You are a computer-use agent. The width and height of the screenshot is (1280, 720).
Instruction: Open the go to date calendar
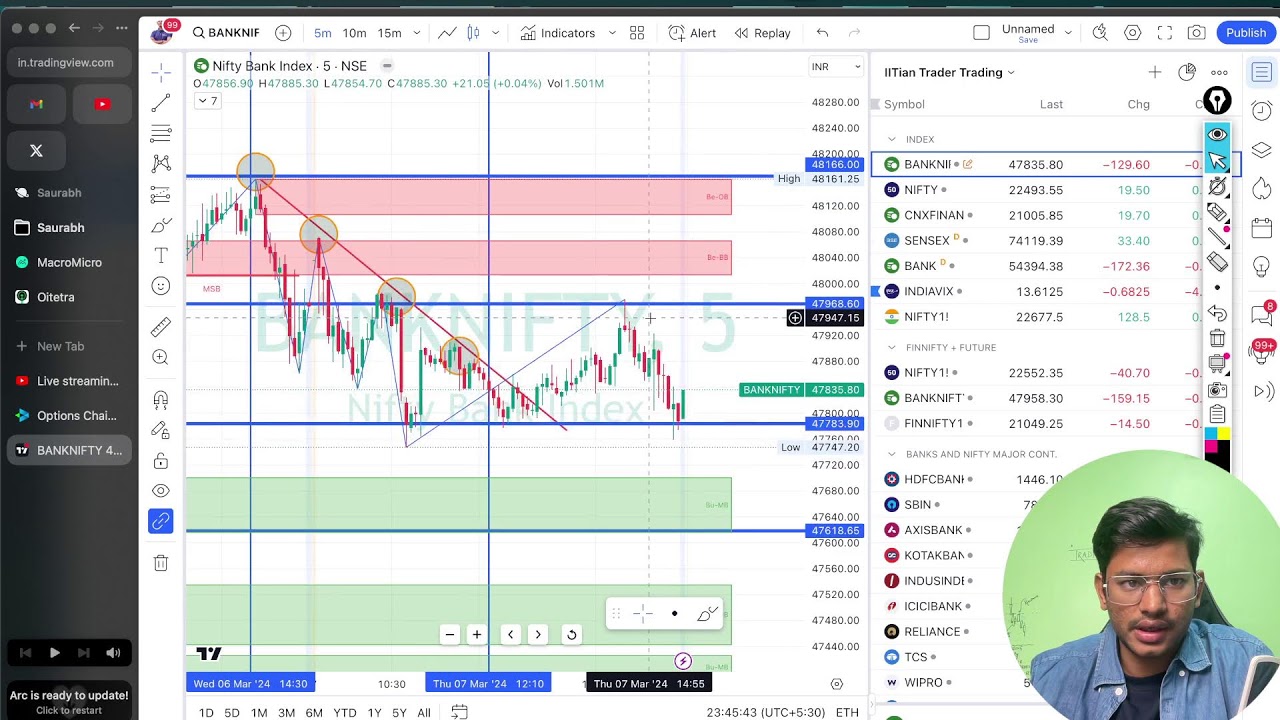(459, 712)
